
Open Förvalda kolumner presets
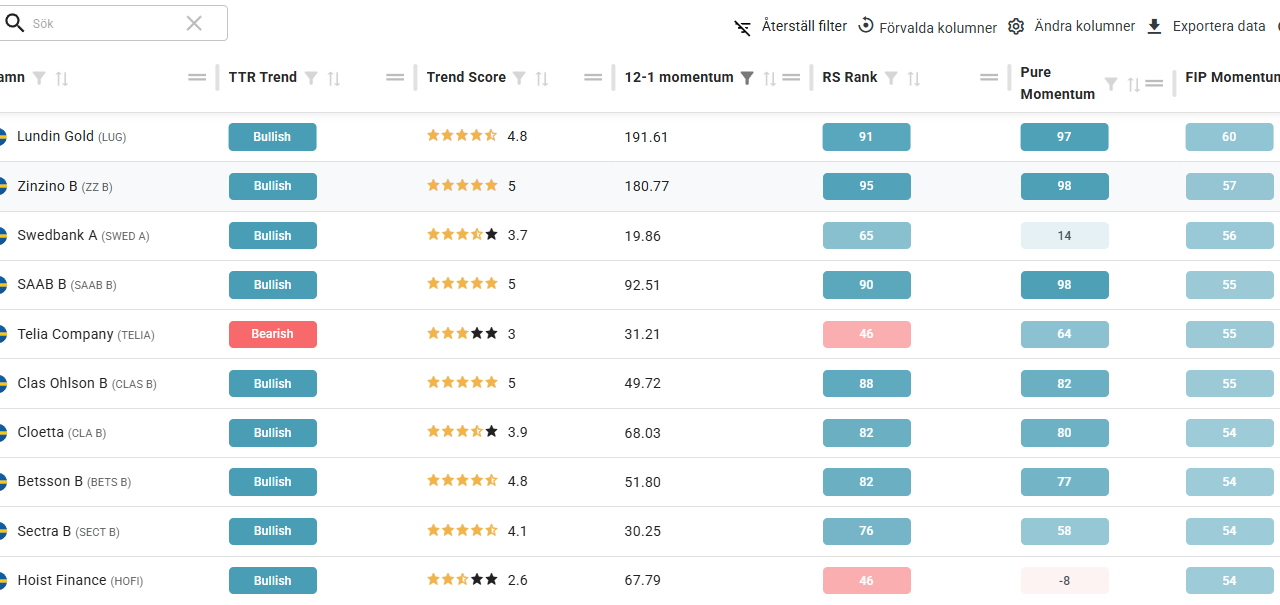[927, 27]
